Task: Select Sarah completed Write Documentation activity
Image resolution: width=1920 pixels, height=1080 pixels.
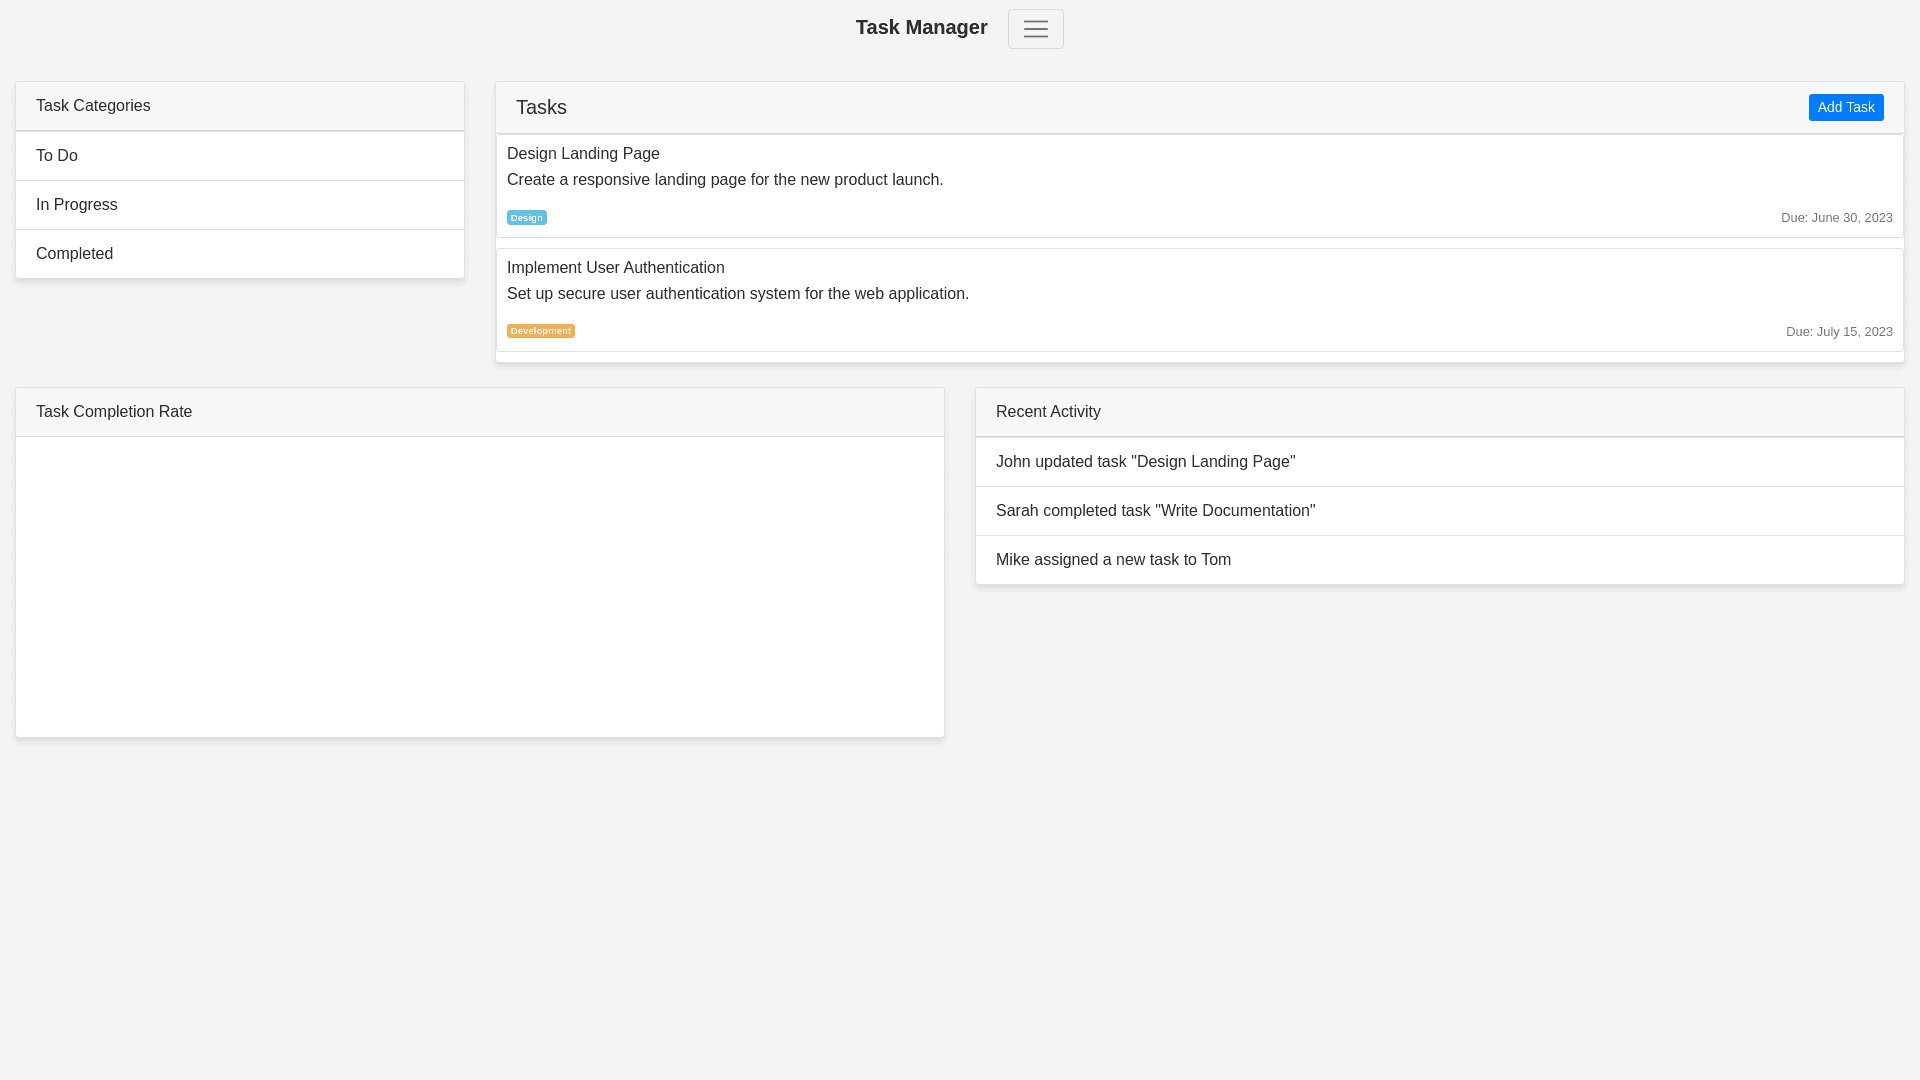Action: [1155, 511]
